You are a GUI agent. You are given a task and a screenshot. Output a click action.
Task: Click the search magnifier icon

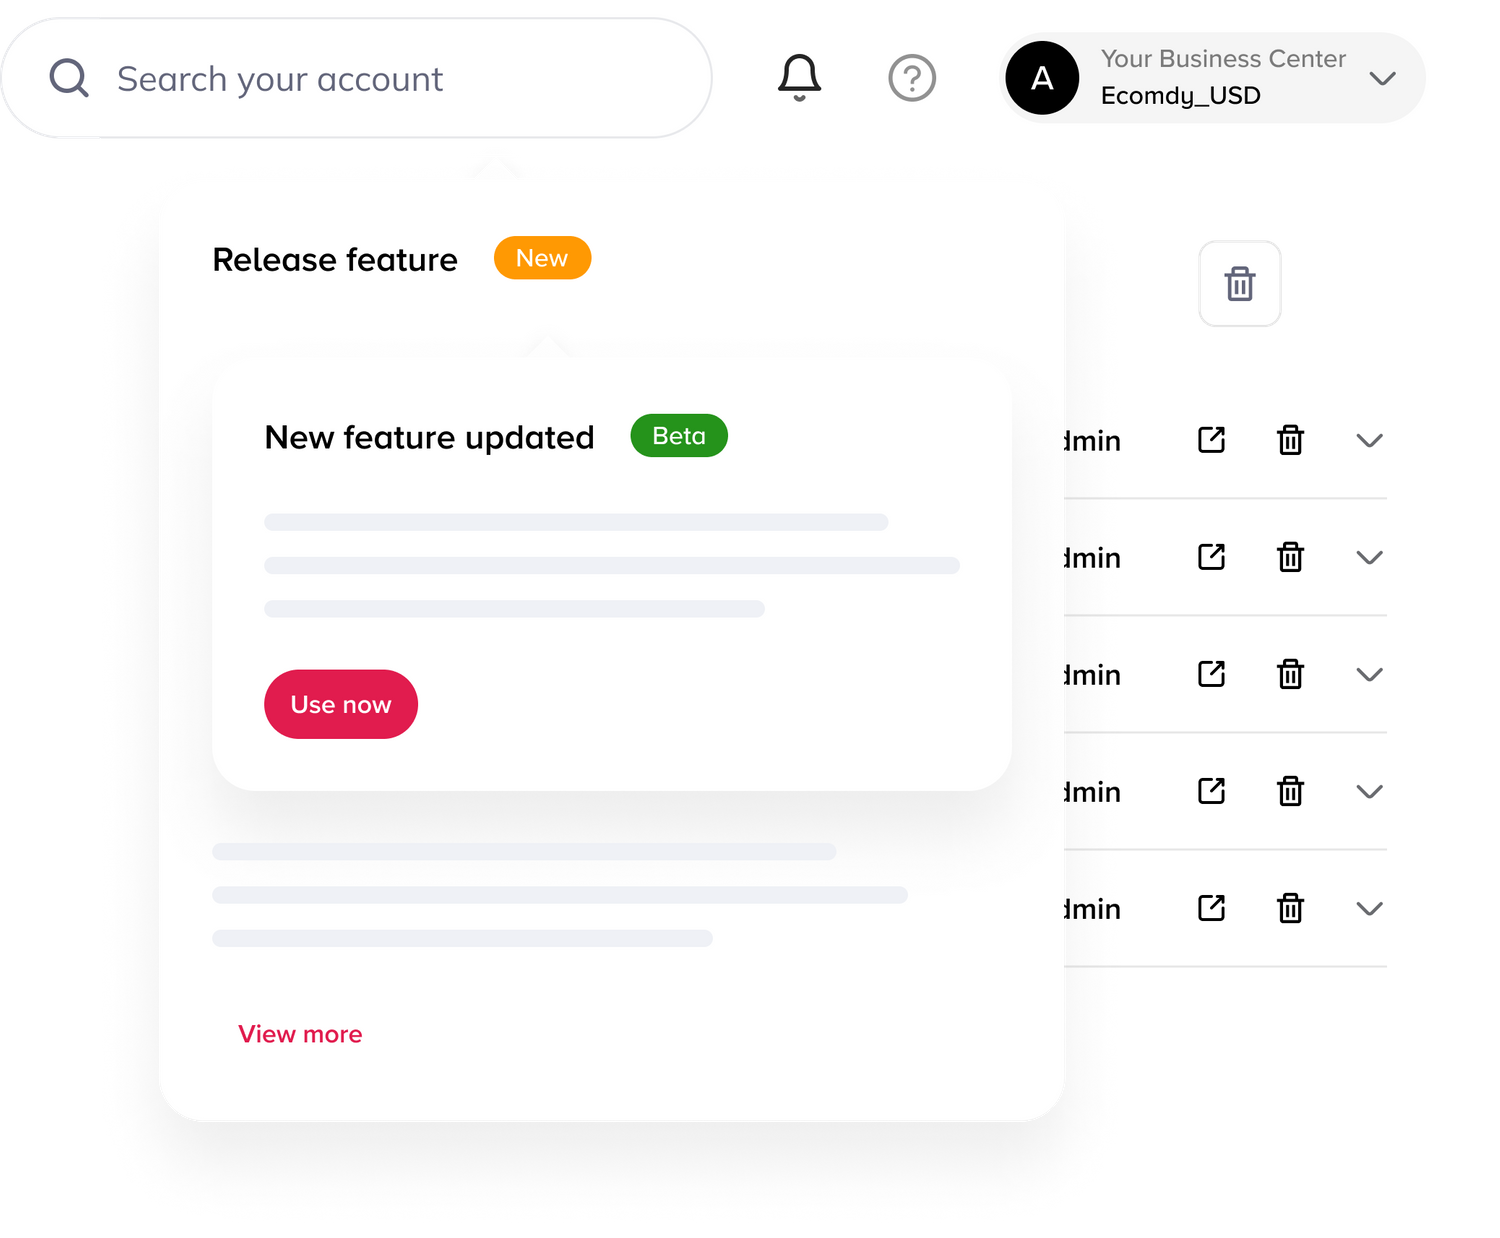(x=69, y=78)
